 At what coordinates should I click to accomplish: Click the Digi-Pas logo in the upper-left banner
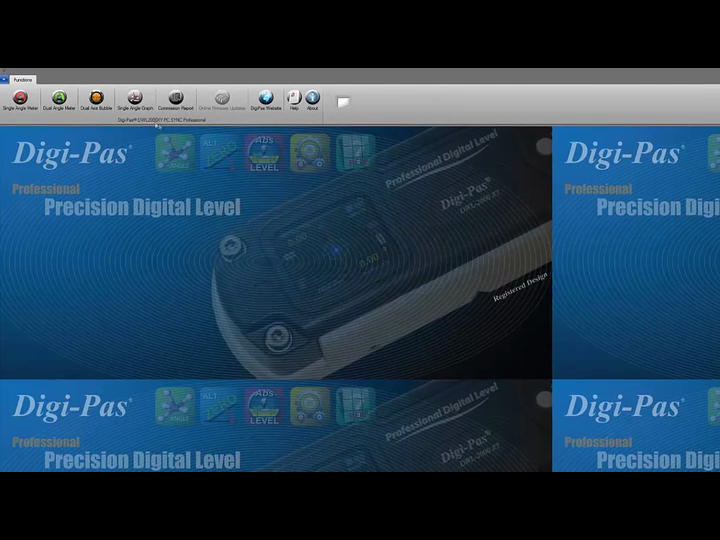click(x=71, y=154)
